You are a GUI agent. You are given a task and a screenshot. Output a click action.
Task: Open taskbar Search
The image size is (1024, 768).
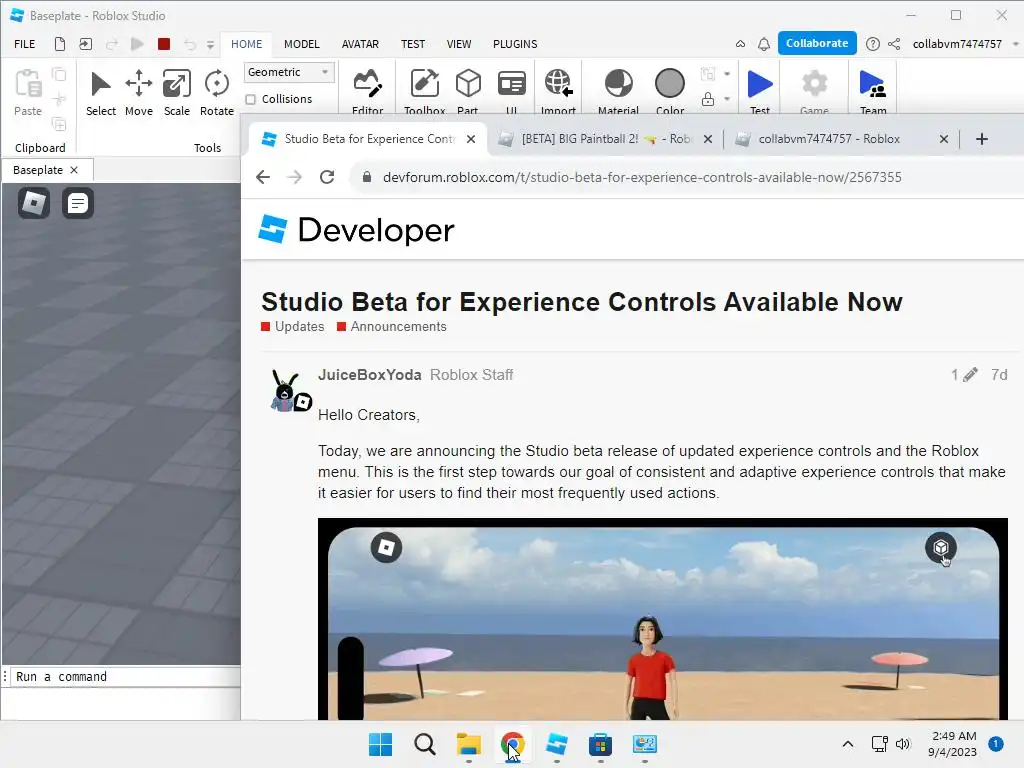click(424, 744)
